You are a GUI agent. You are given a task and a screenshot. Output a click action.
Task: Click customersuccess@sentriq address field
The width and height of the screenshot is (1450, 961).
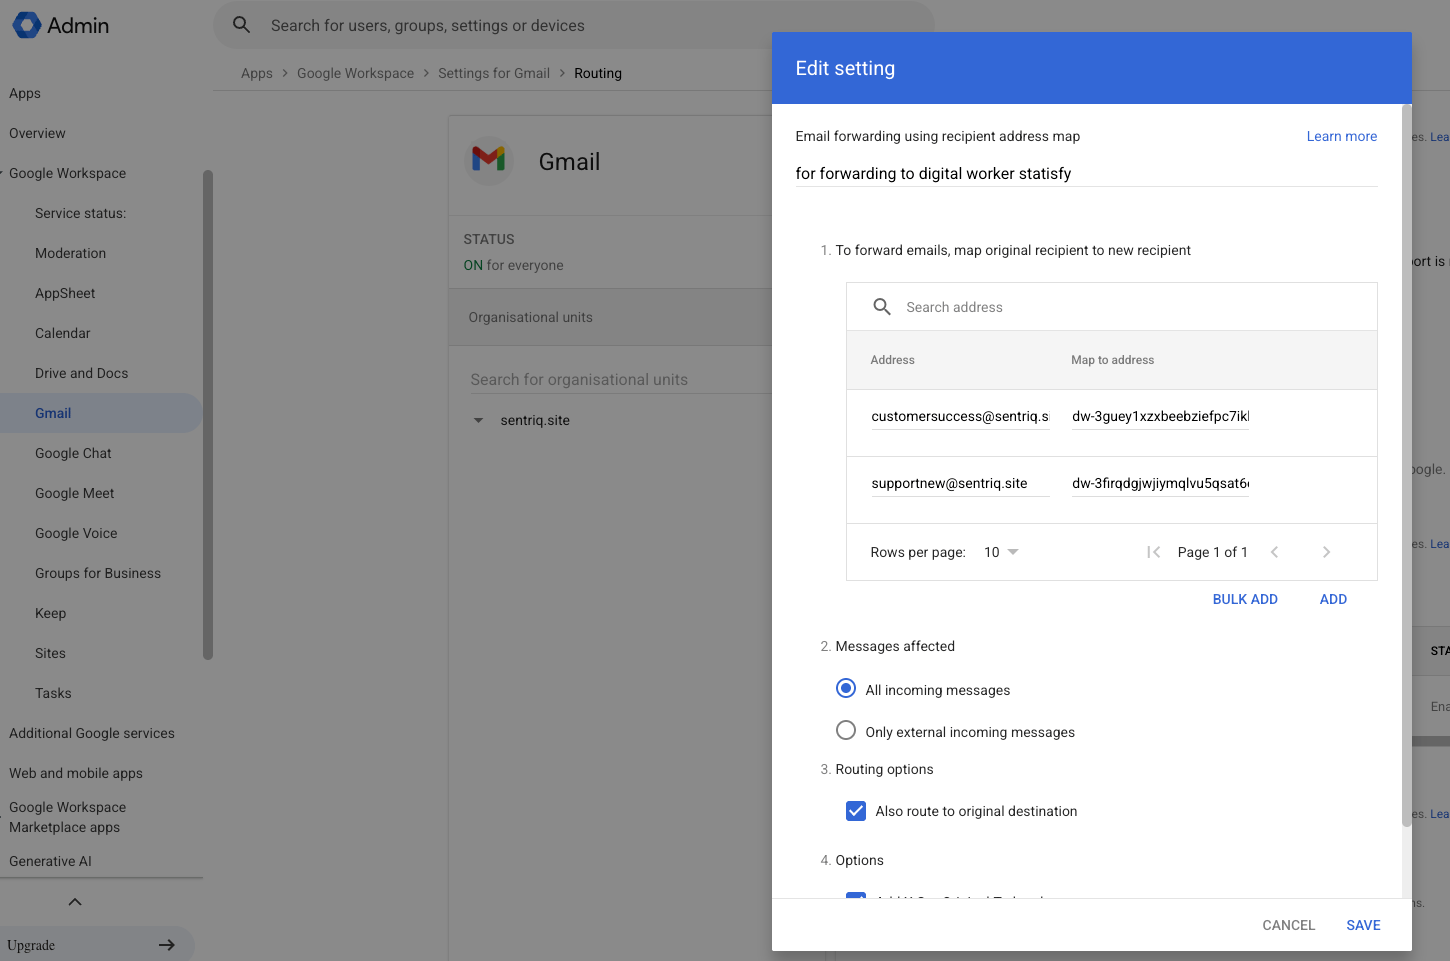(960, 417)
